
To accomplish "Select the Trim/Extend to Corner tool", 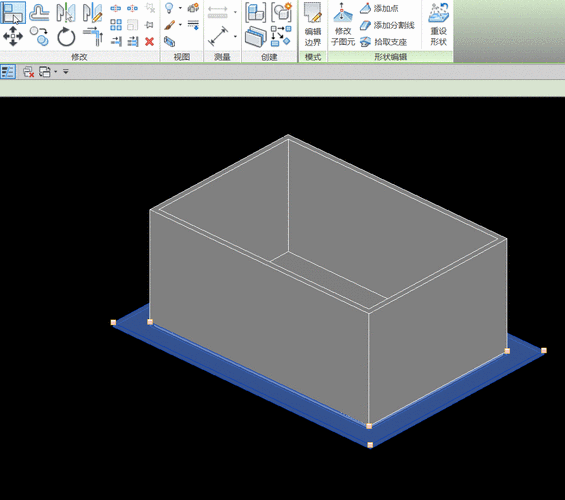I will point(93,36).
